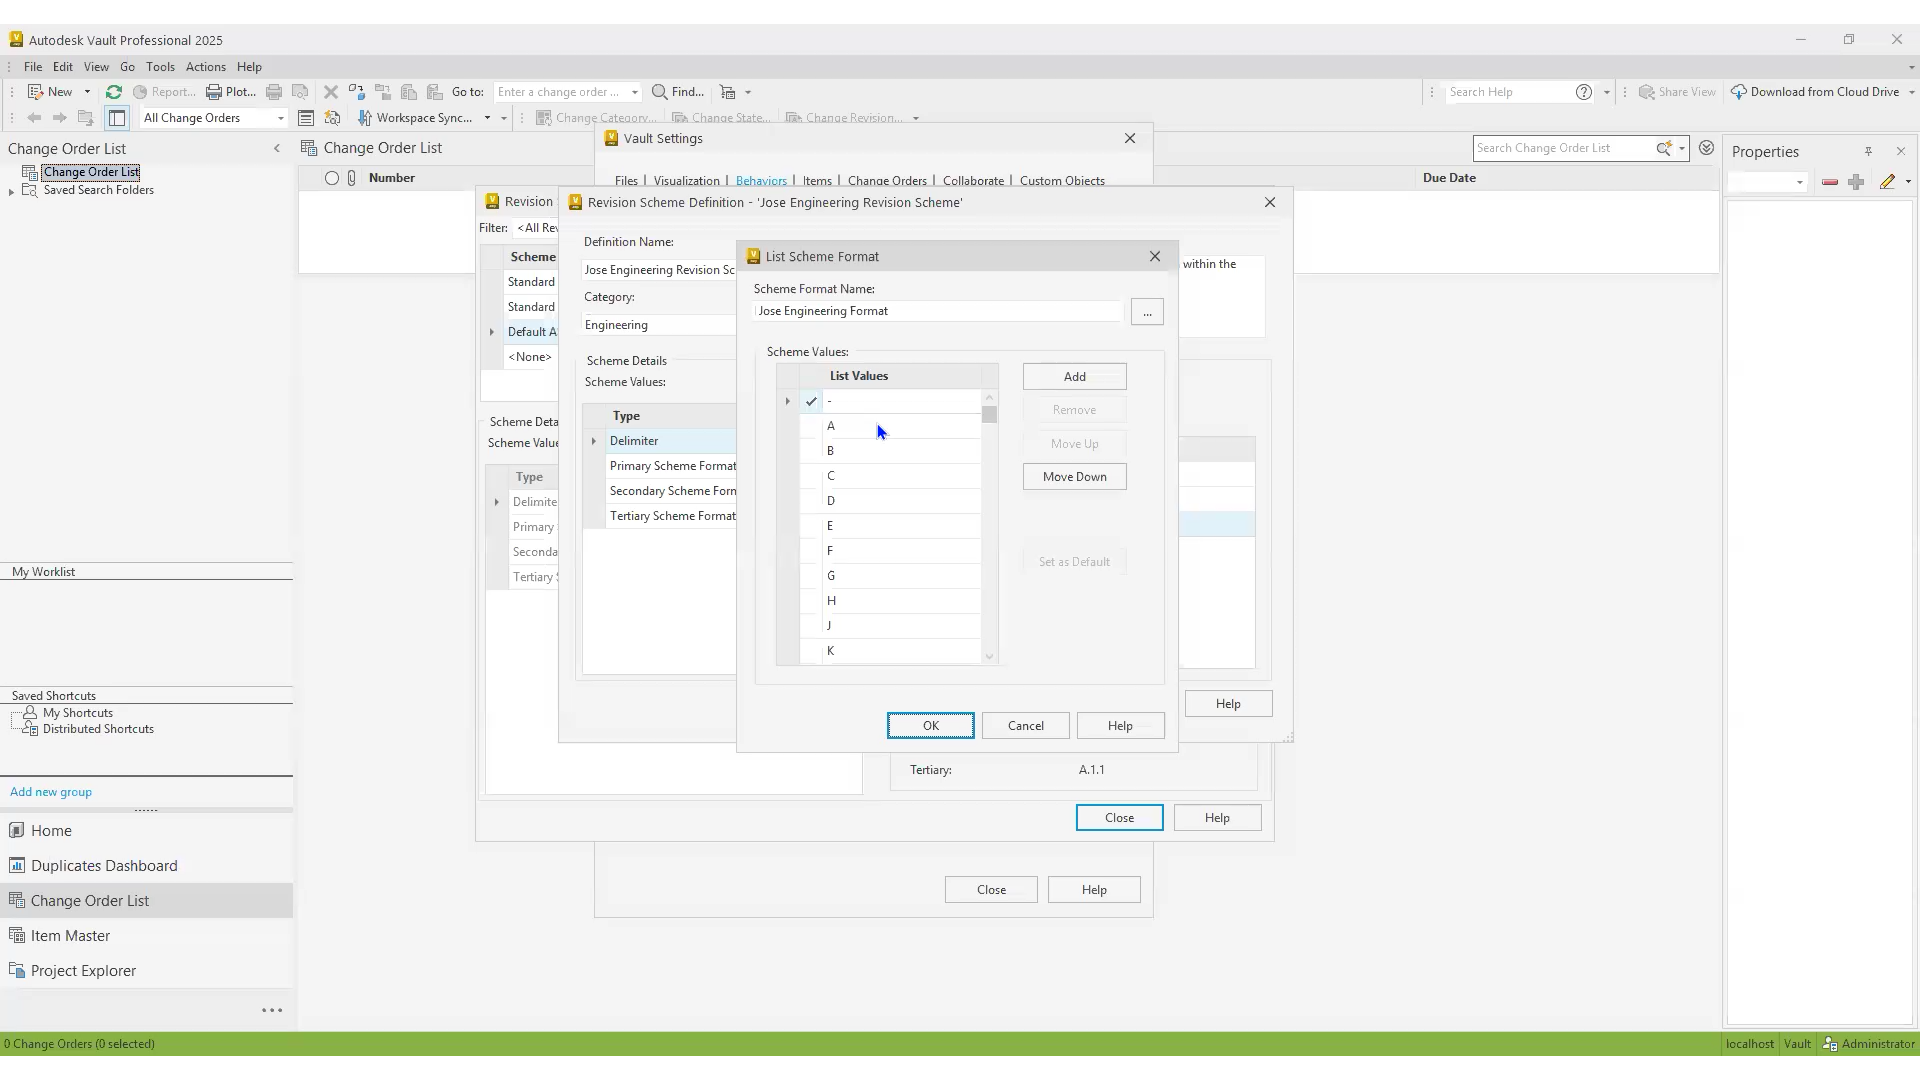Open Project Explorer from navigation pane
This screenshot has height=1080, width=1920.
83,971
